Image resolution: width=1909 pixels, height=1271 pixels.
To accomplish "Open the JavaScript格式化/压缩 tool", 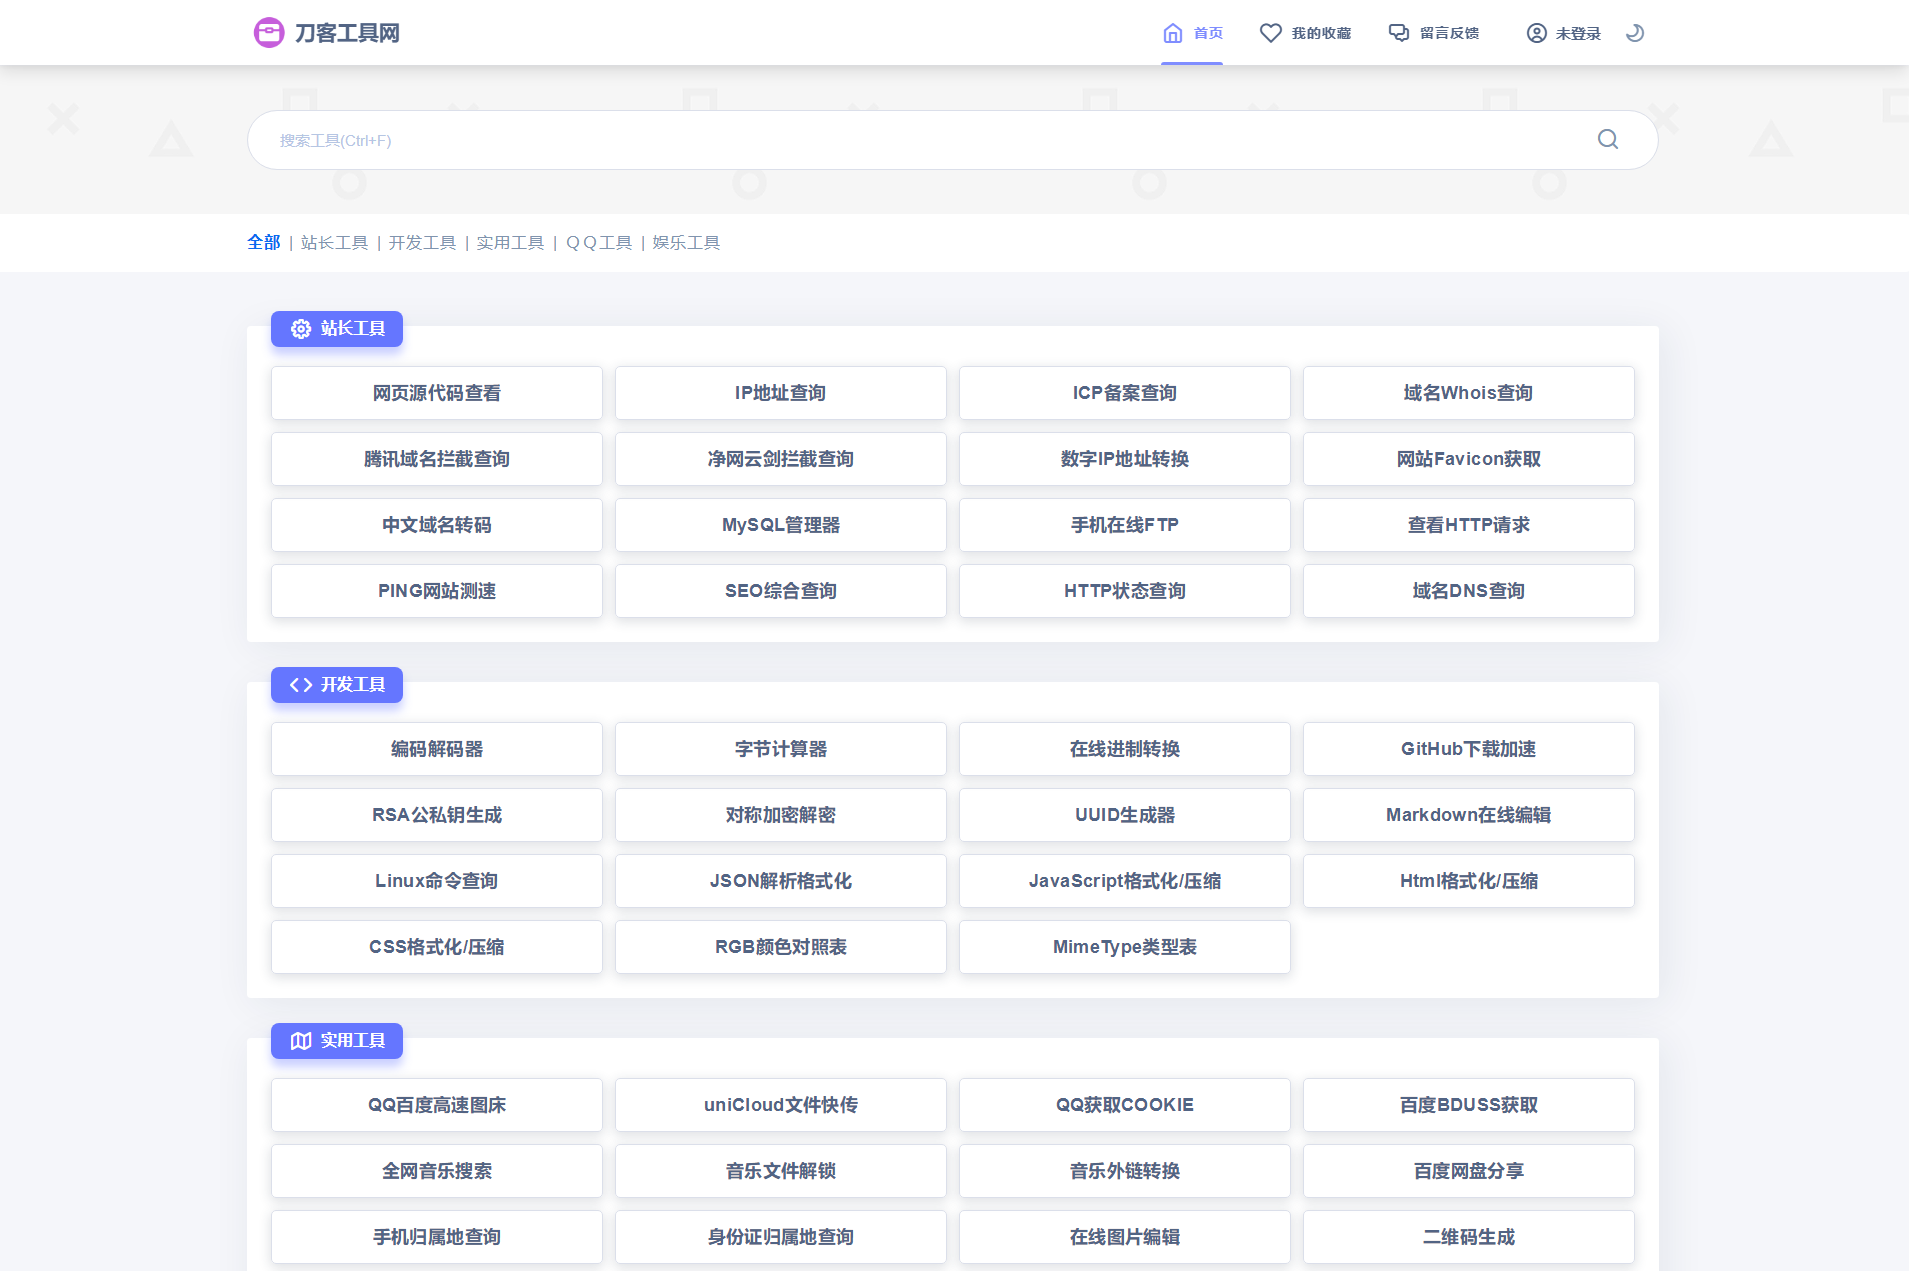I will pos(1125,881).
